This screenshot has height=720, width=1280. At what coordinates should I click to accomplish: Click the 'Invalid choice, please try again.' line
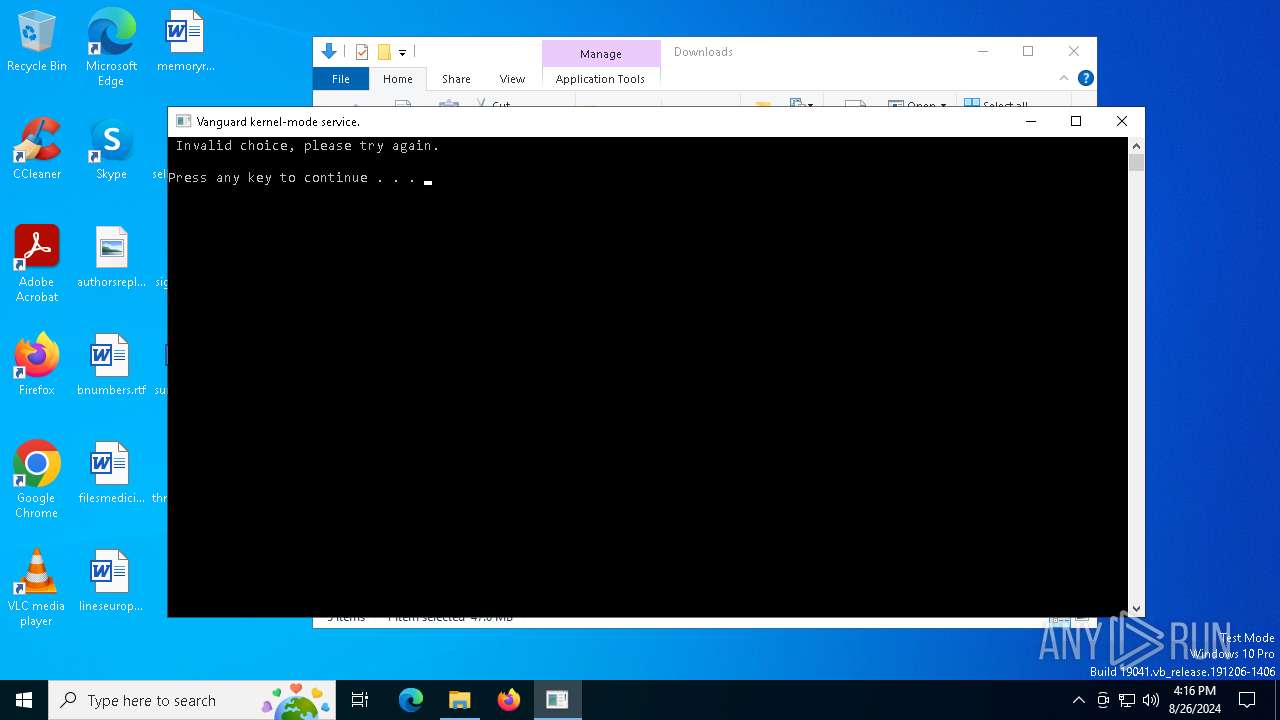tap(307, 146)
